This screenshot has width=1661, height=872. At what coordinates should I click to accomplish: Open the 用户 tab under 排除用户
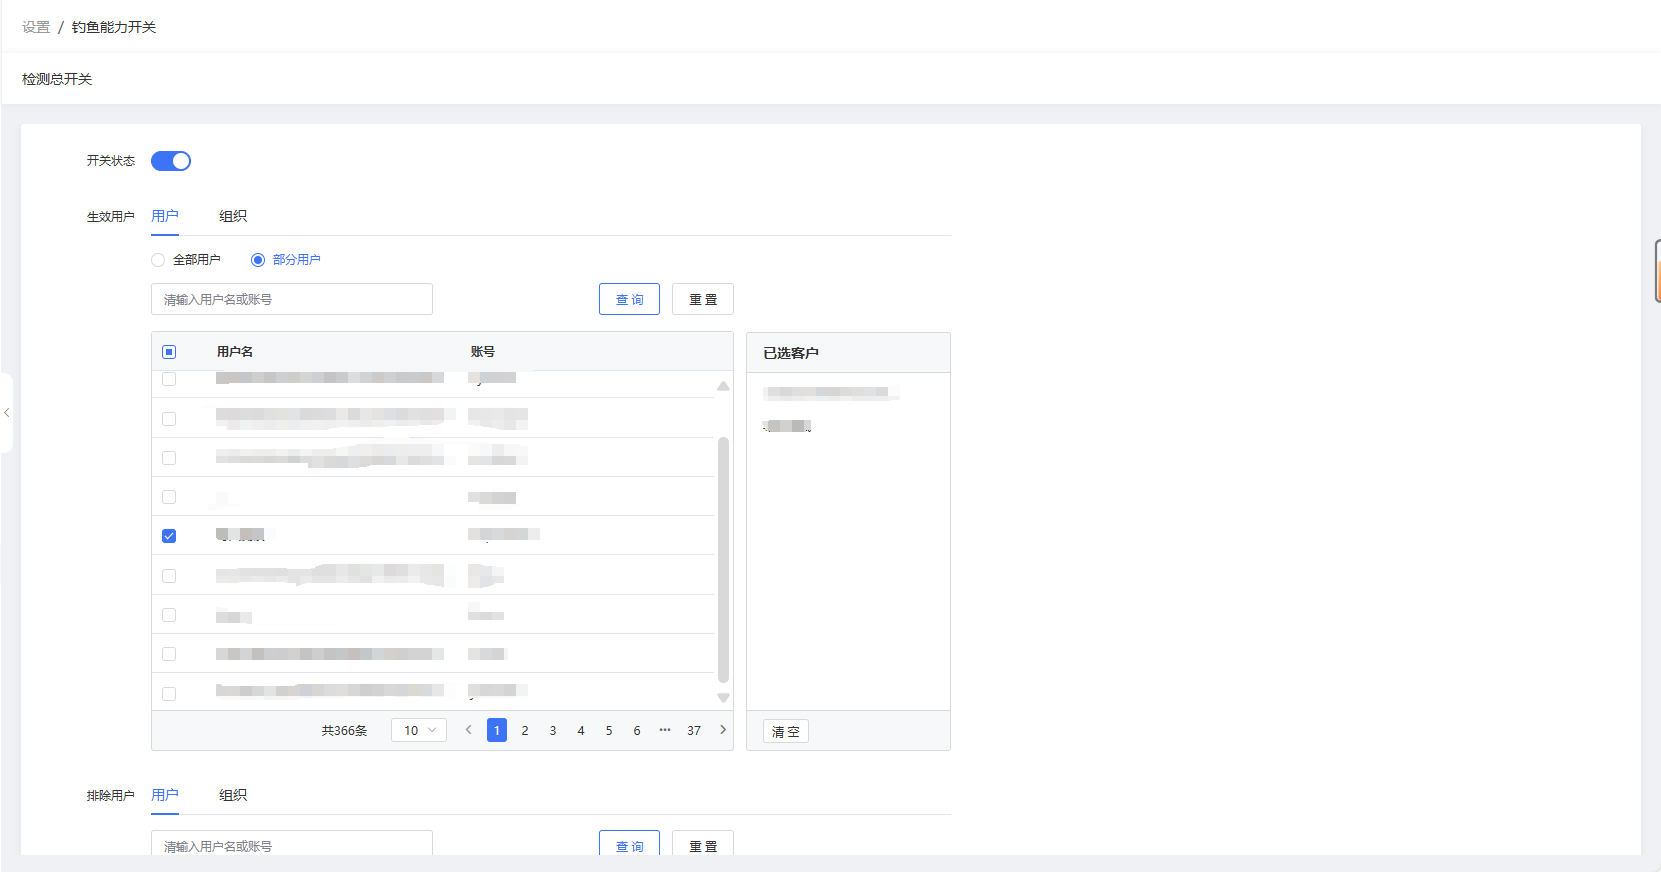click(165, 795)
